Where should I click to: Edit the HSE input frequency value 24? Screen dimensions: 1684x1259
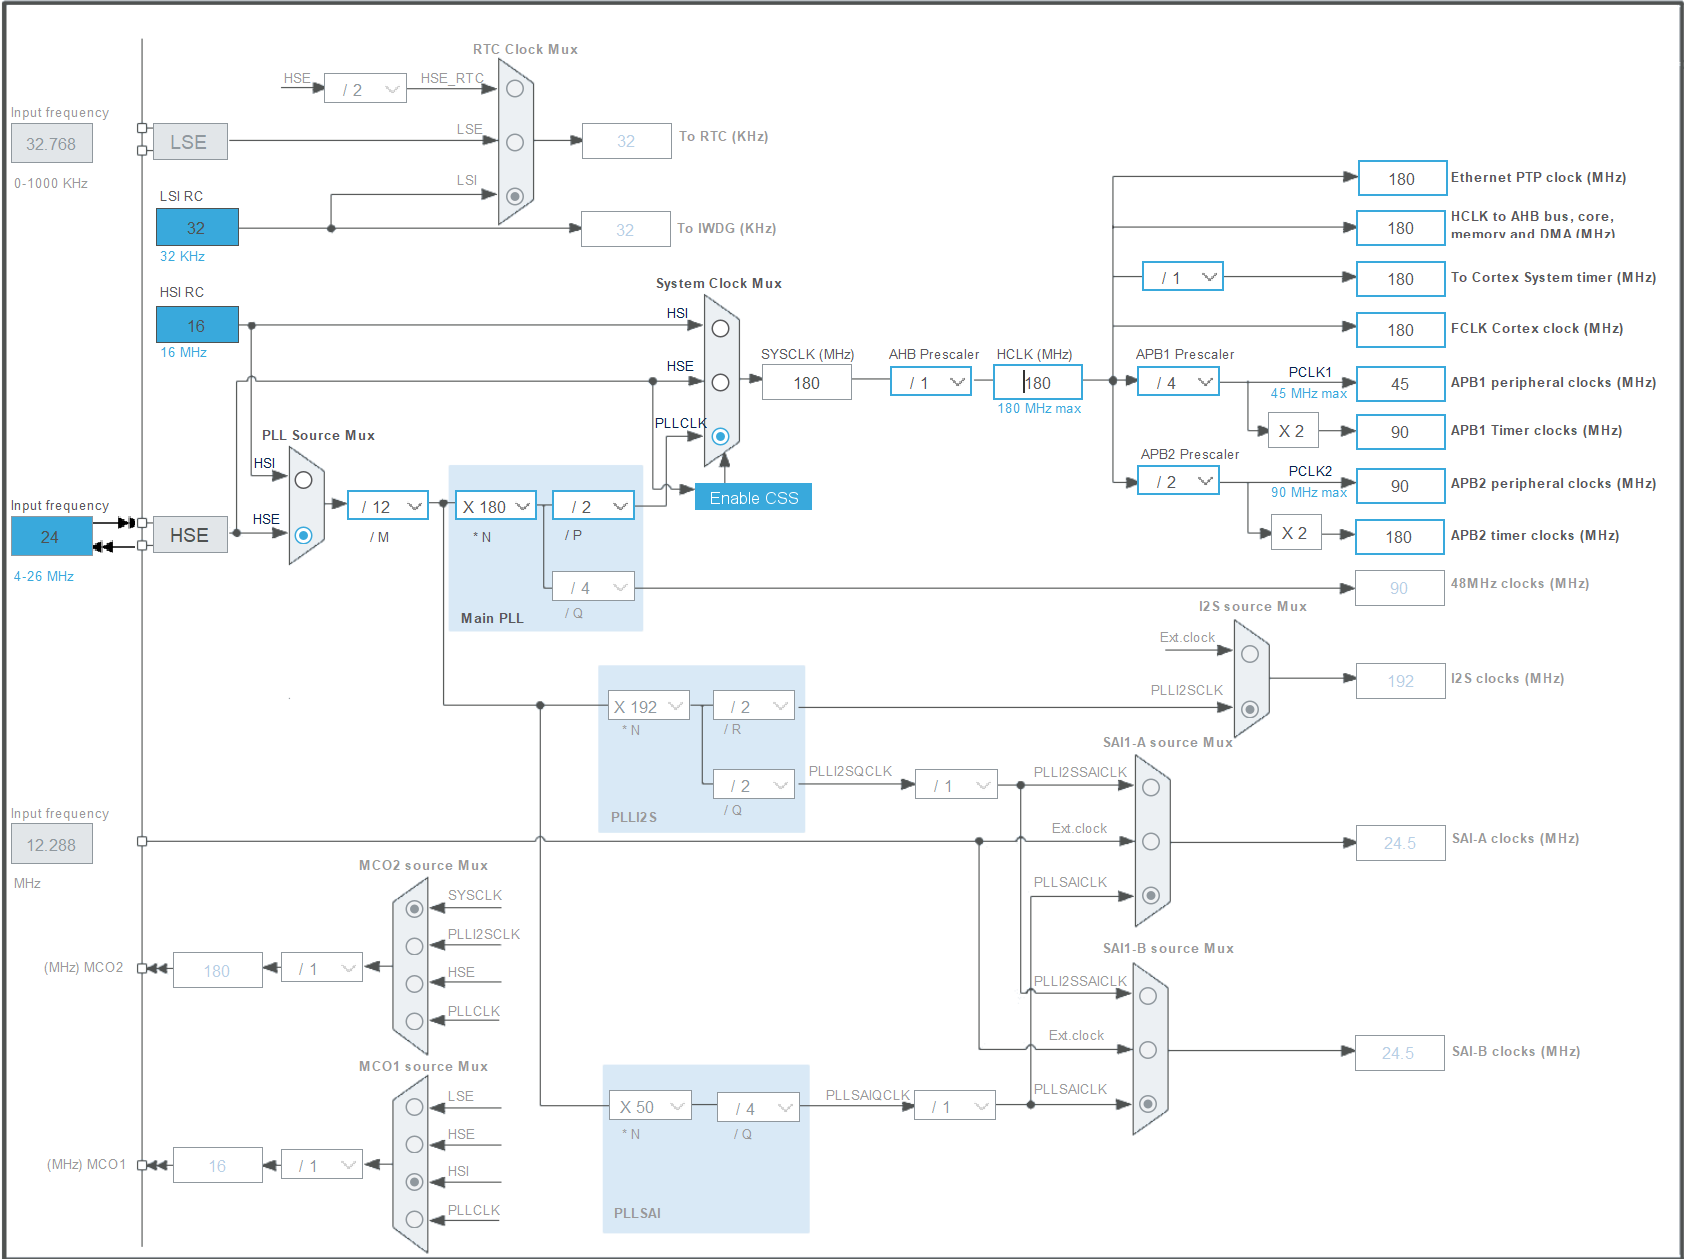(50, 538)
